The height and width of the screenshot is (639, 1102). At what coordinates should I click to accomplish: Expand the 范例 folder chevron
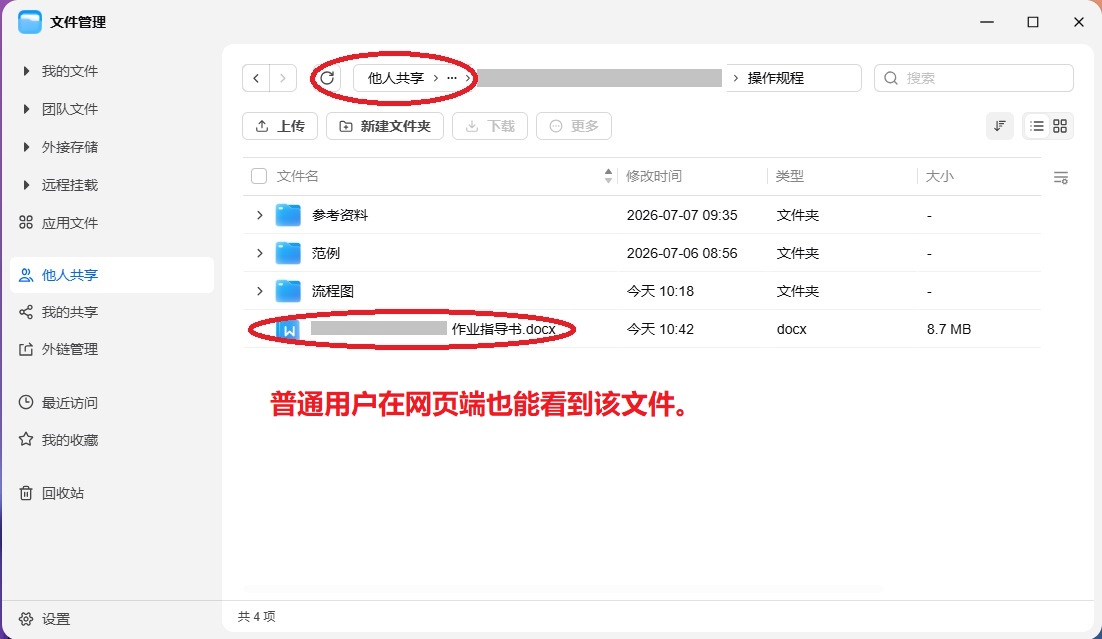[x=259, y=253]
